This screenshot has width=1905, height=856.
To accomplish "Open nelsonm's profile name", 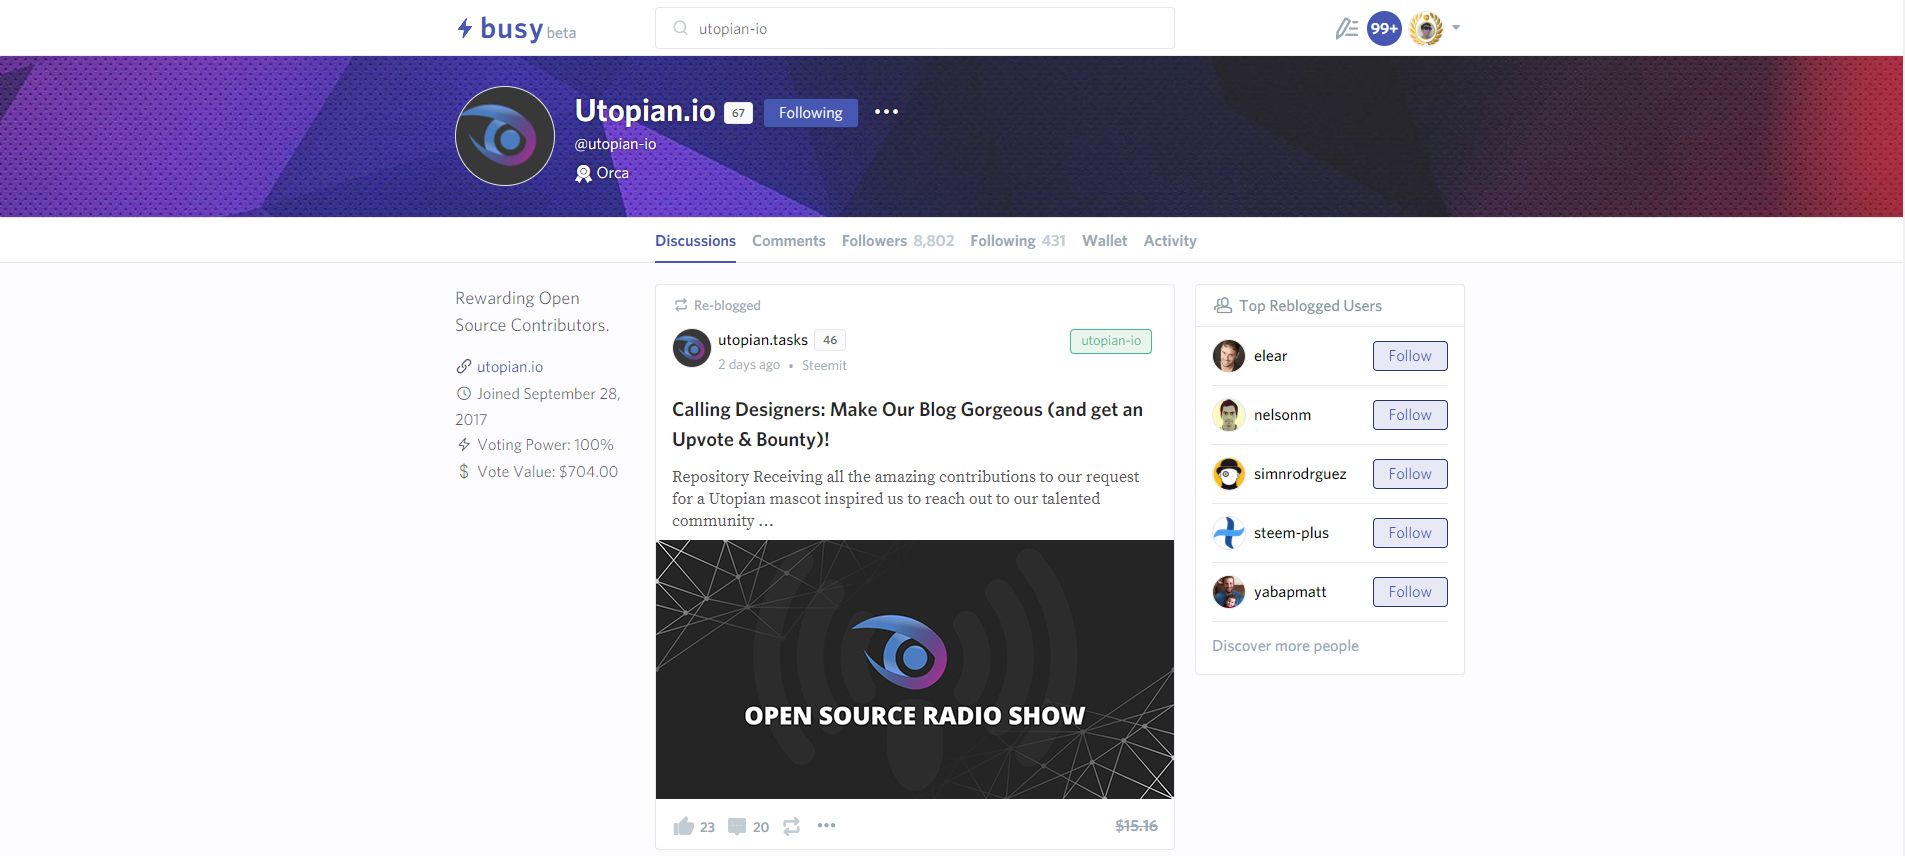I will point(1282,415).
